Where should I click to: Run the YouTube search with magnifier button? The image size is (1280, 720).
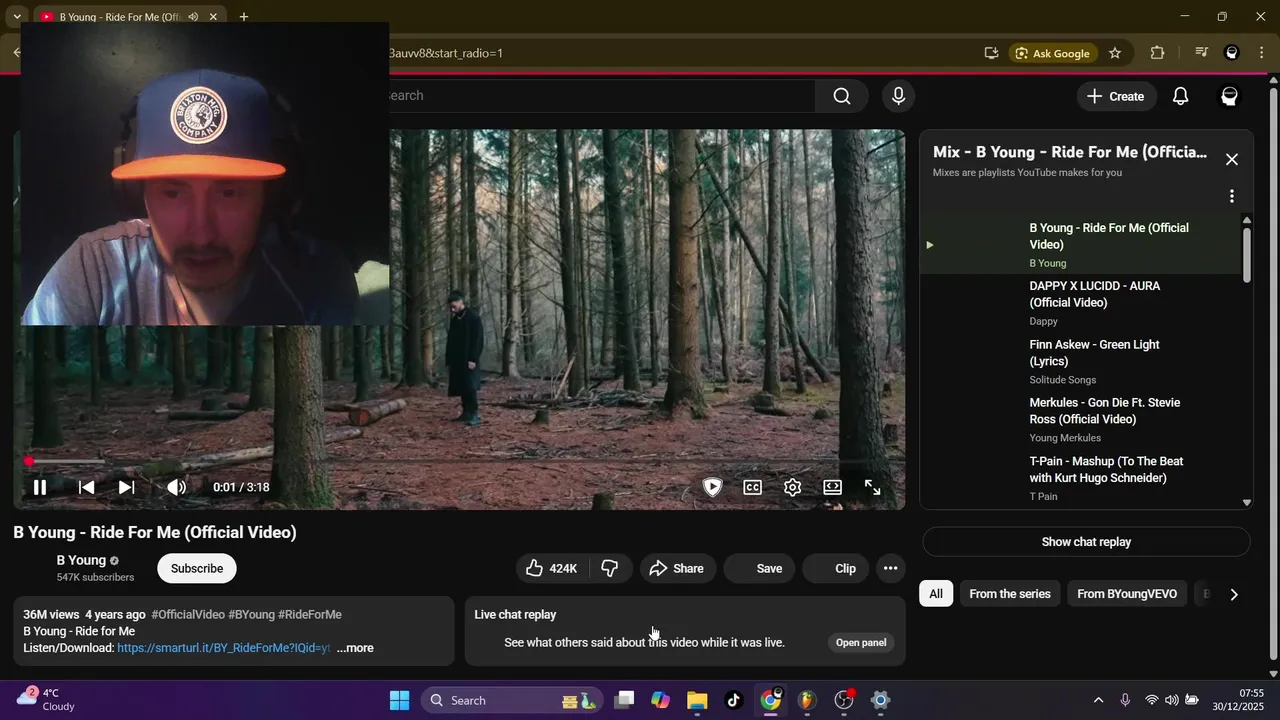tap(842, 96)
